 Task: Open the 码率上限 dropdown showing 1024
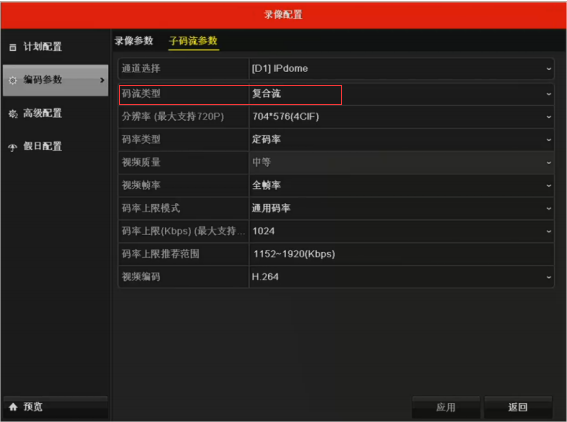[x=401, y=231]
